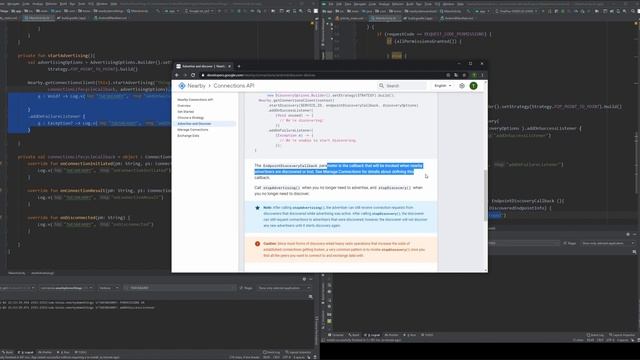Open Exchange Data in the docs sidebar
The height and width of the screenshot is (360, 640).
(188, 136)
